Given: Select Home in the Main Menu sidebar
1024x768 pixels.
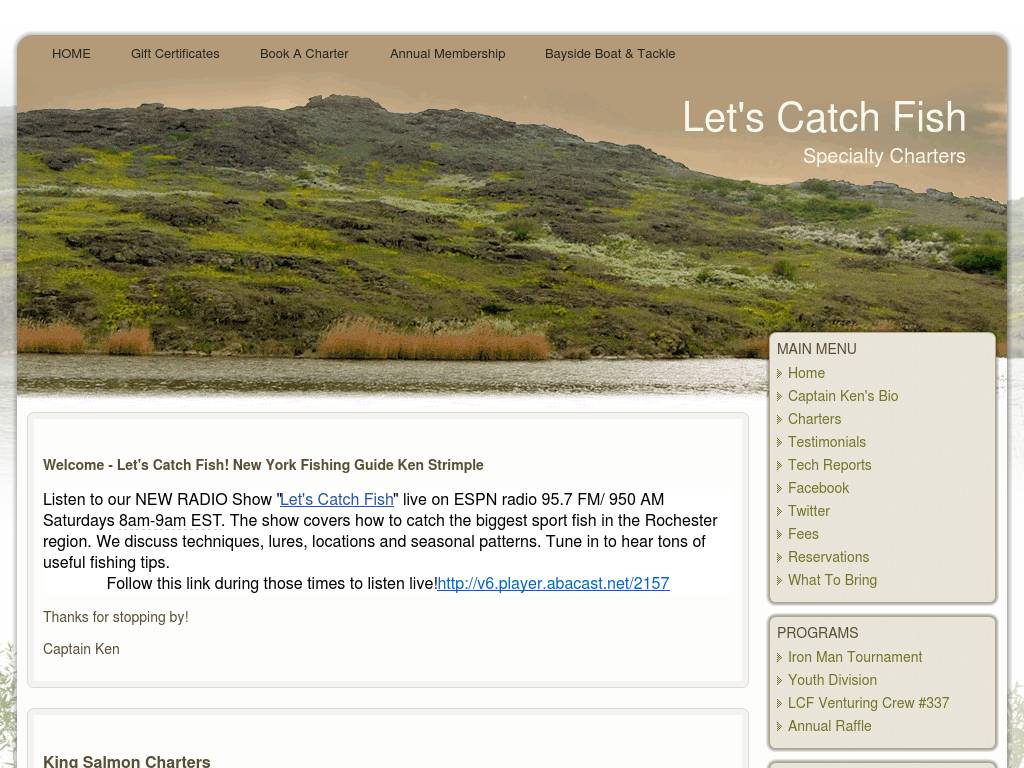Looking at the screenshot, I should click(x=806, y=373).
